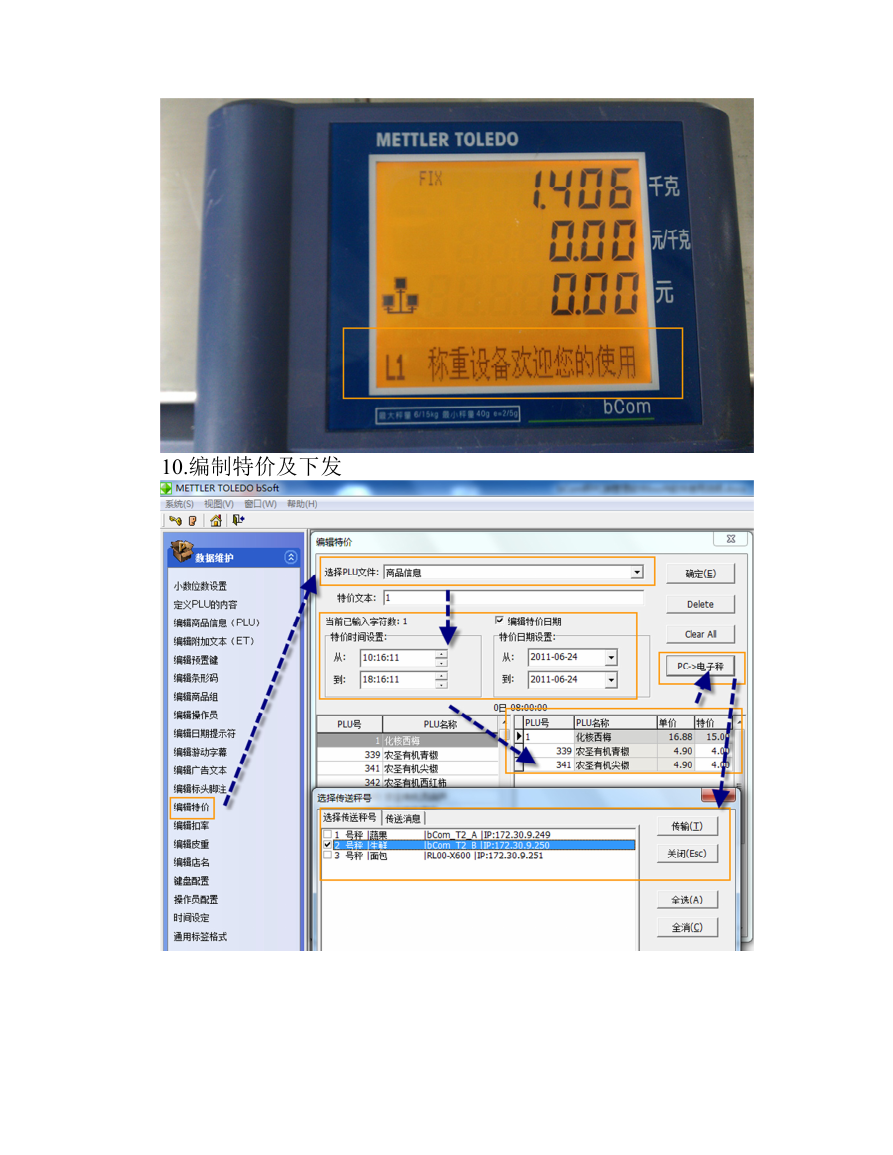Viewport: 893px width, 1155px height.
Task: Click the 关闭(Esc) button
Action: pos(687,854)
